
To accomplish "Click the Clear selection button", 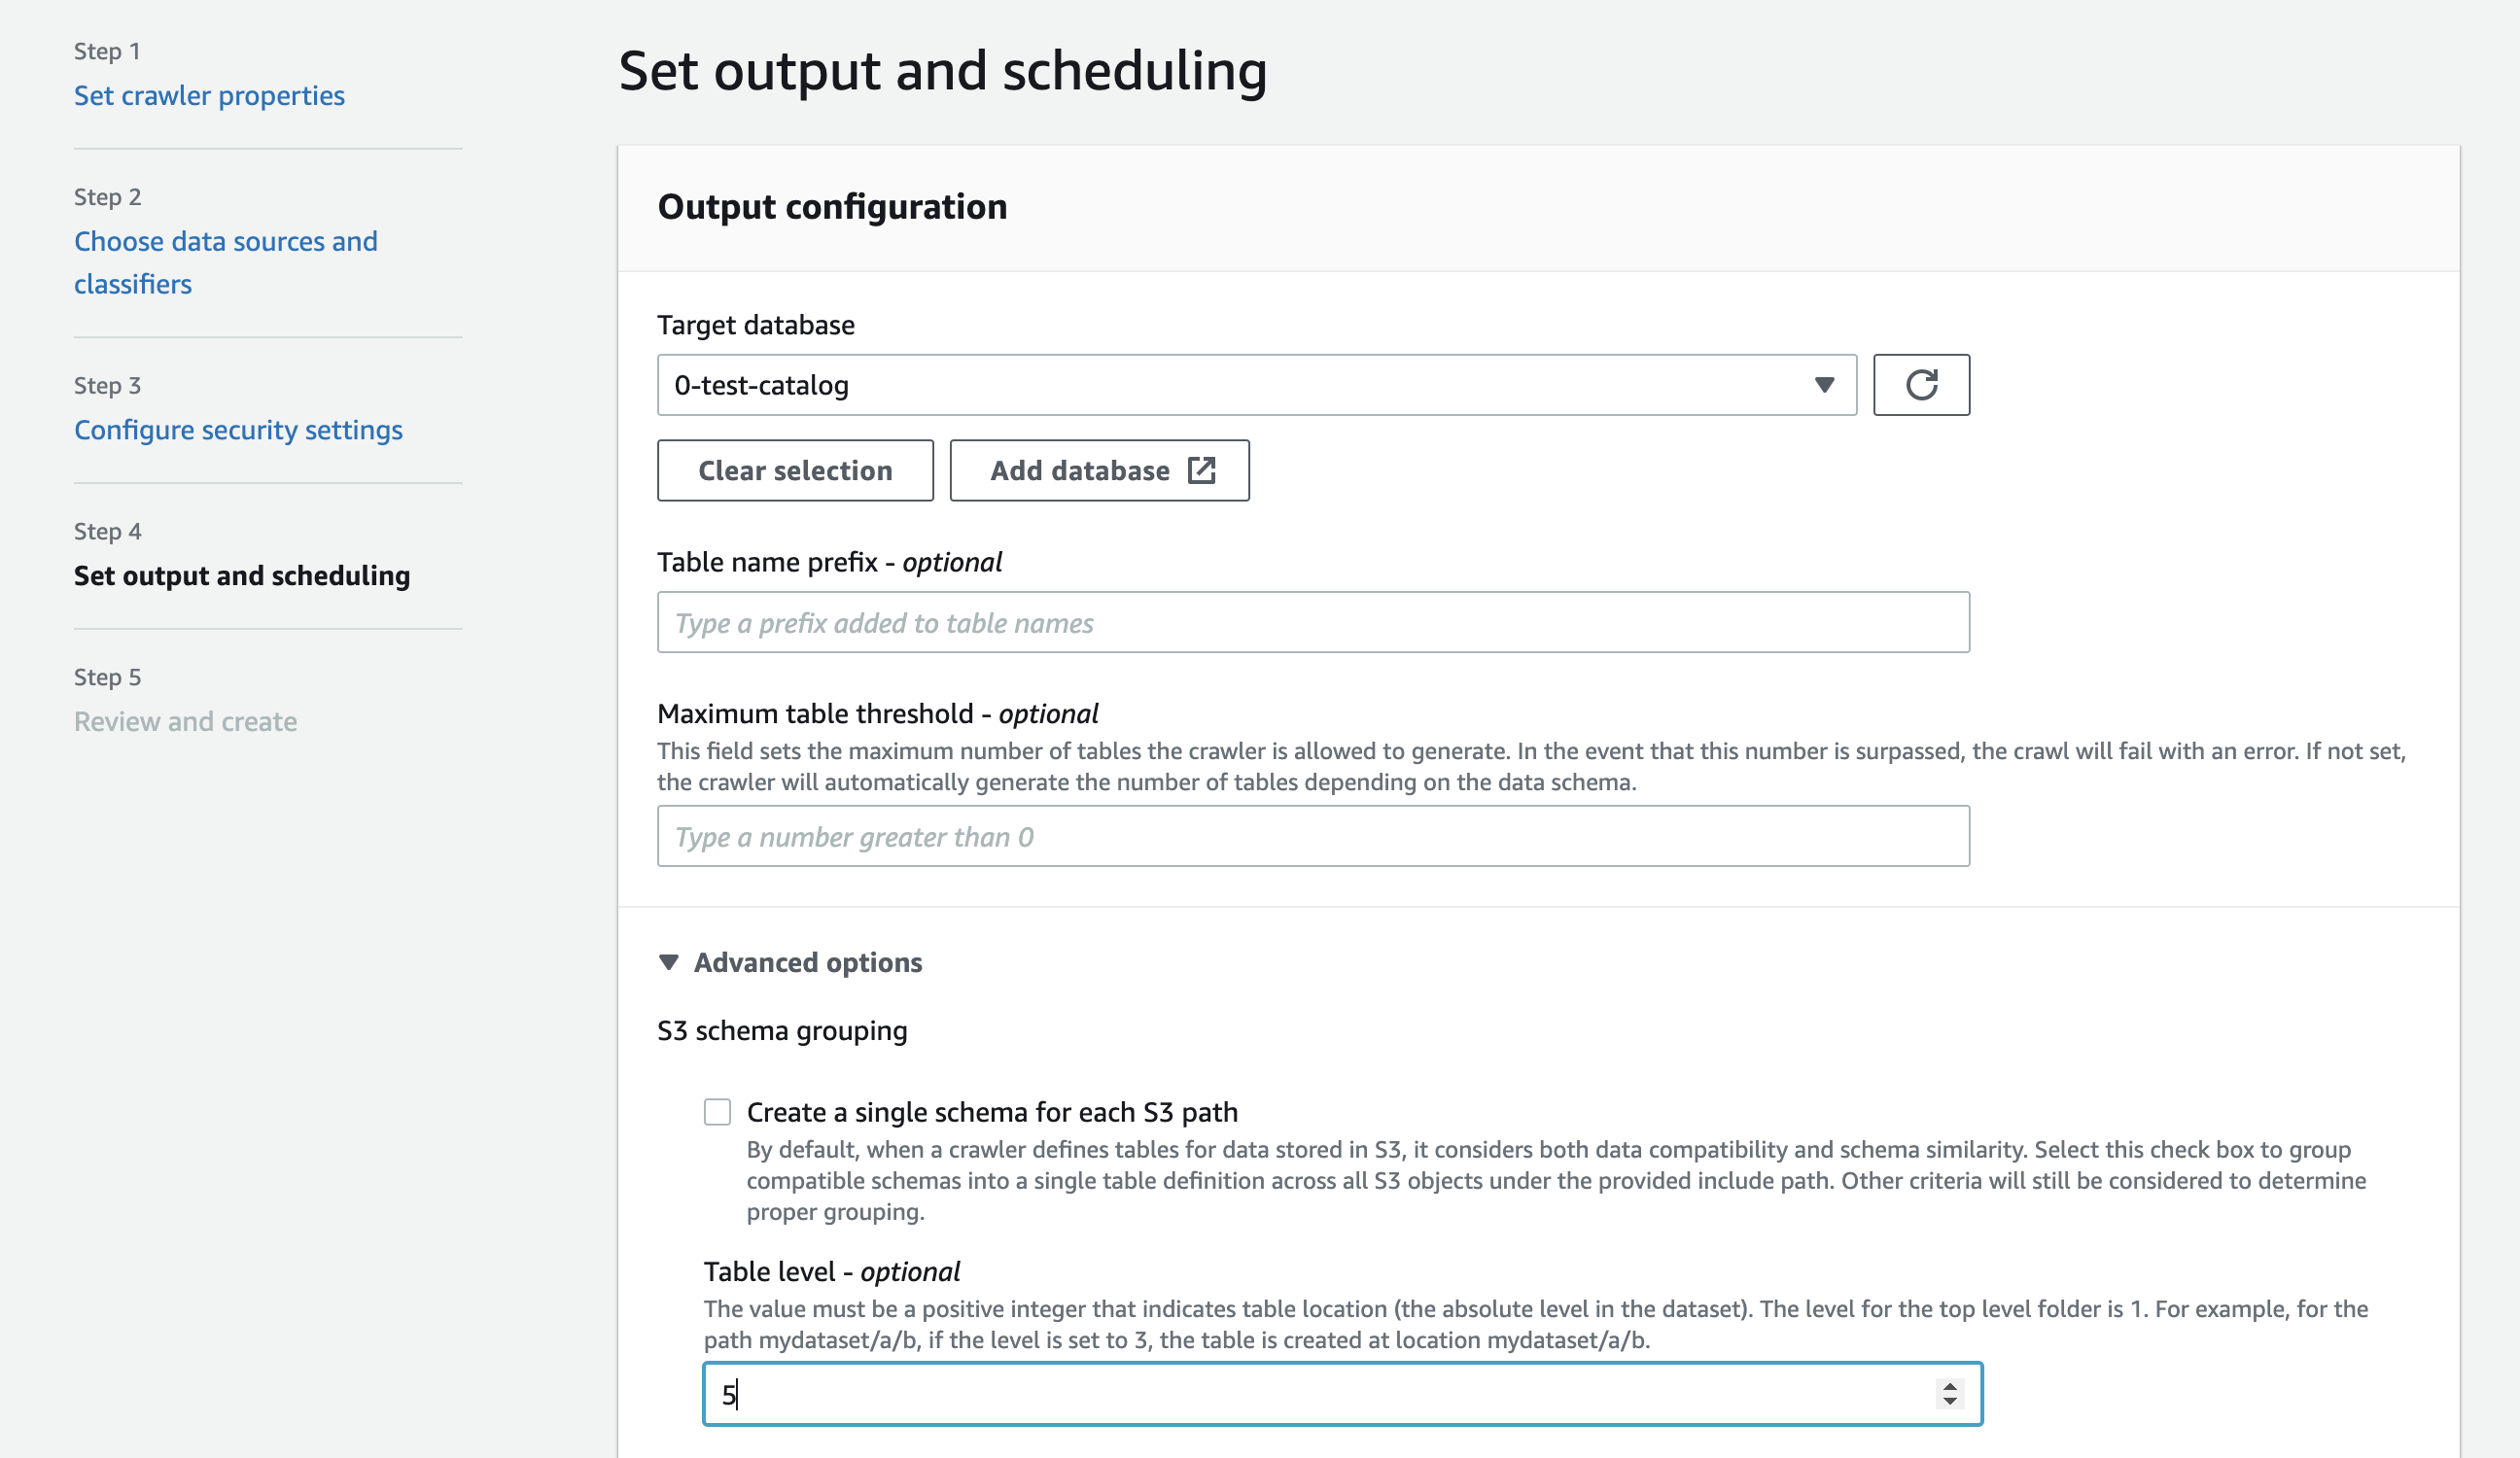I will (x=795, y=470).
